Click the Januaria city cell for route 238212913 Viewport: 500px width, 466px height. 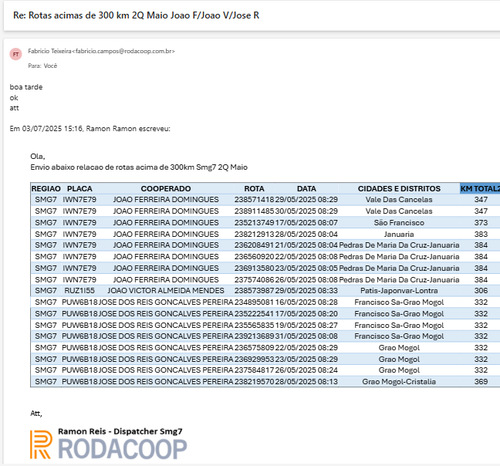click(399, 234)
